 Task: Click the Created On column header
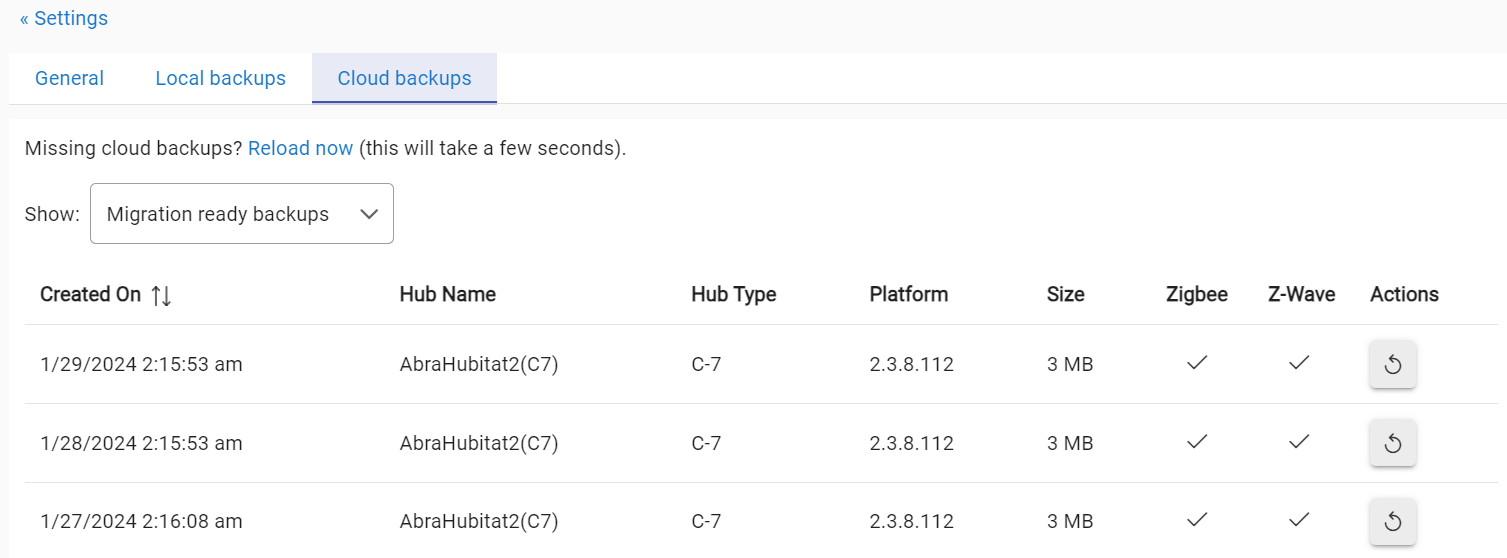[90, 294]
